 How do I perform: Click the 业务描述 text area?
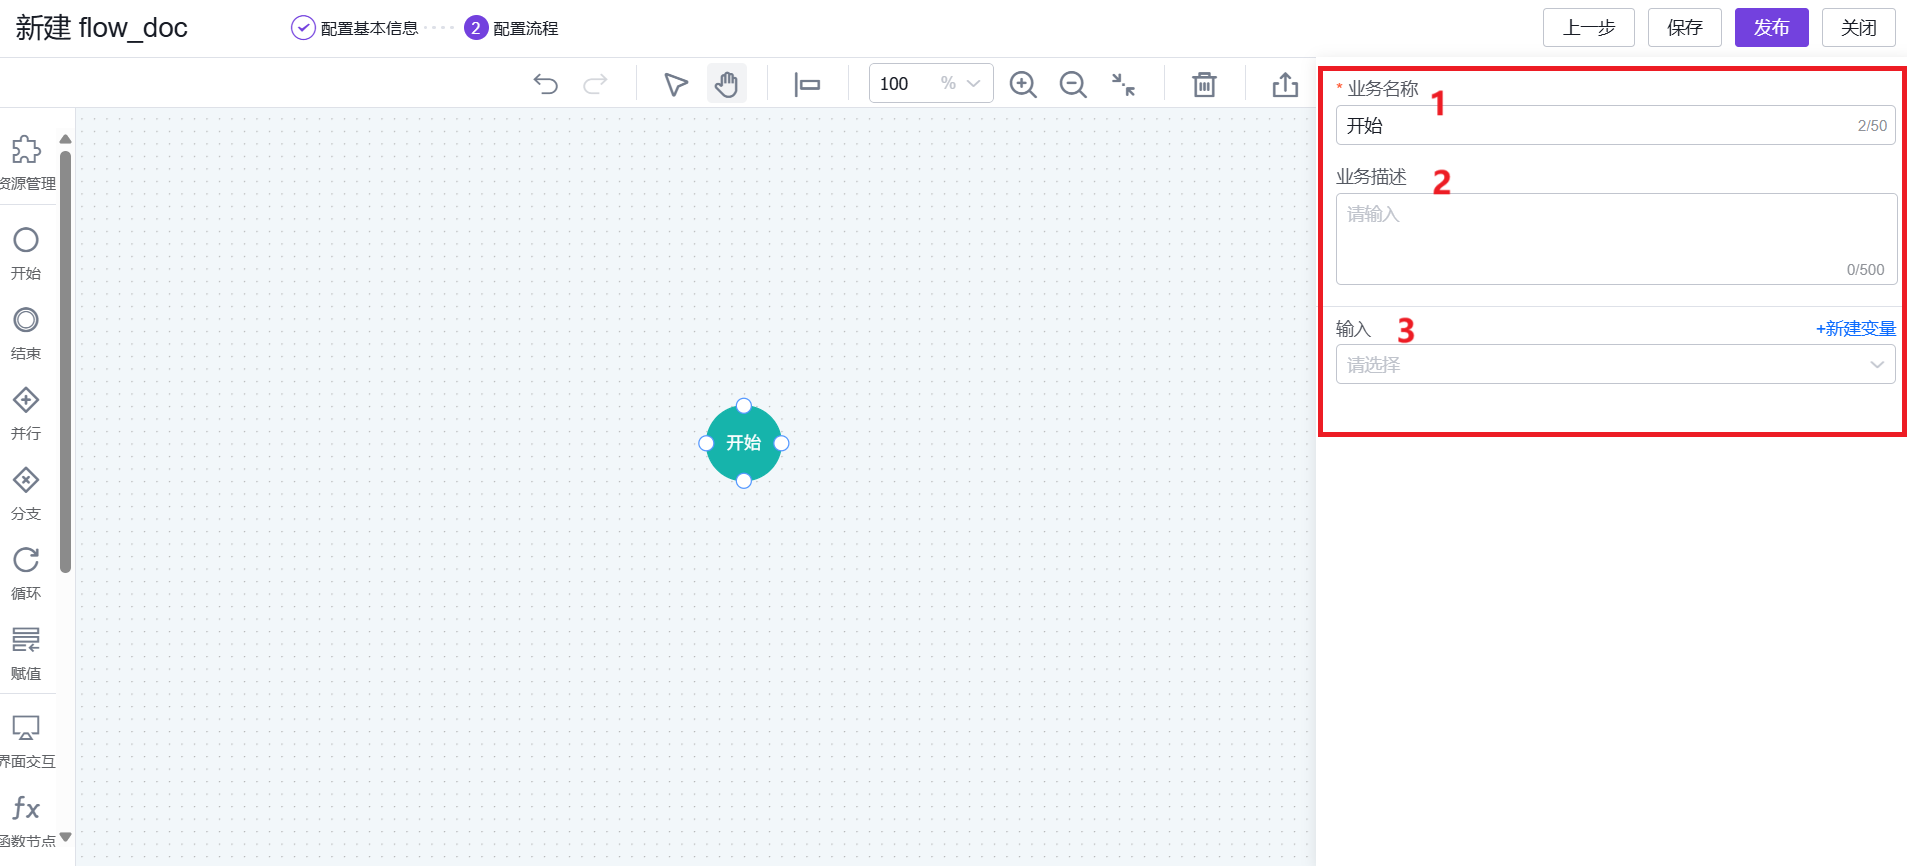tap(1615, 238)
